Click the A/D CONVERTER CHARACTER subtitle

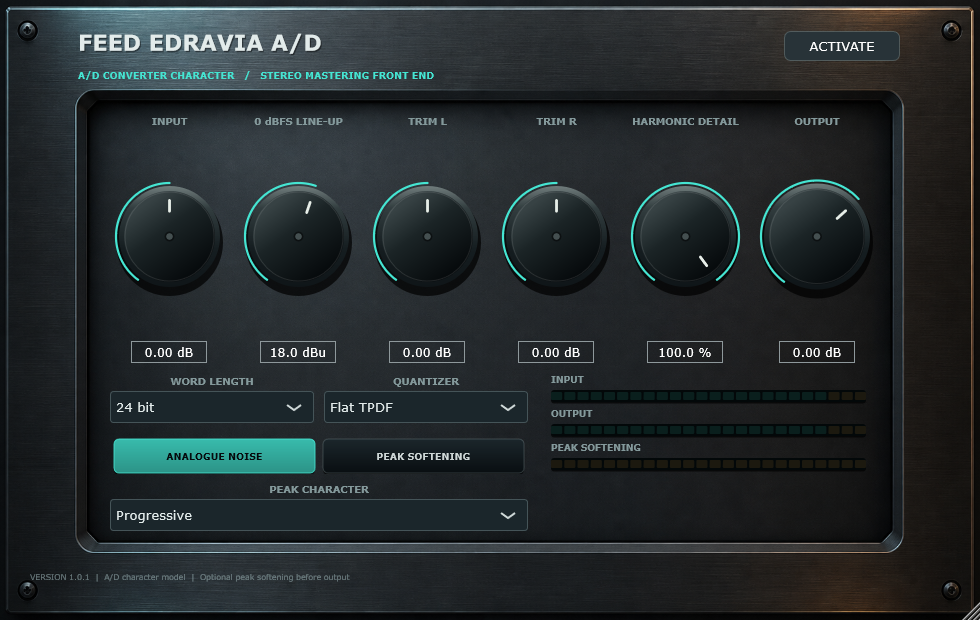[156, 76]
